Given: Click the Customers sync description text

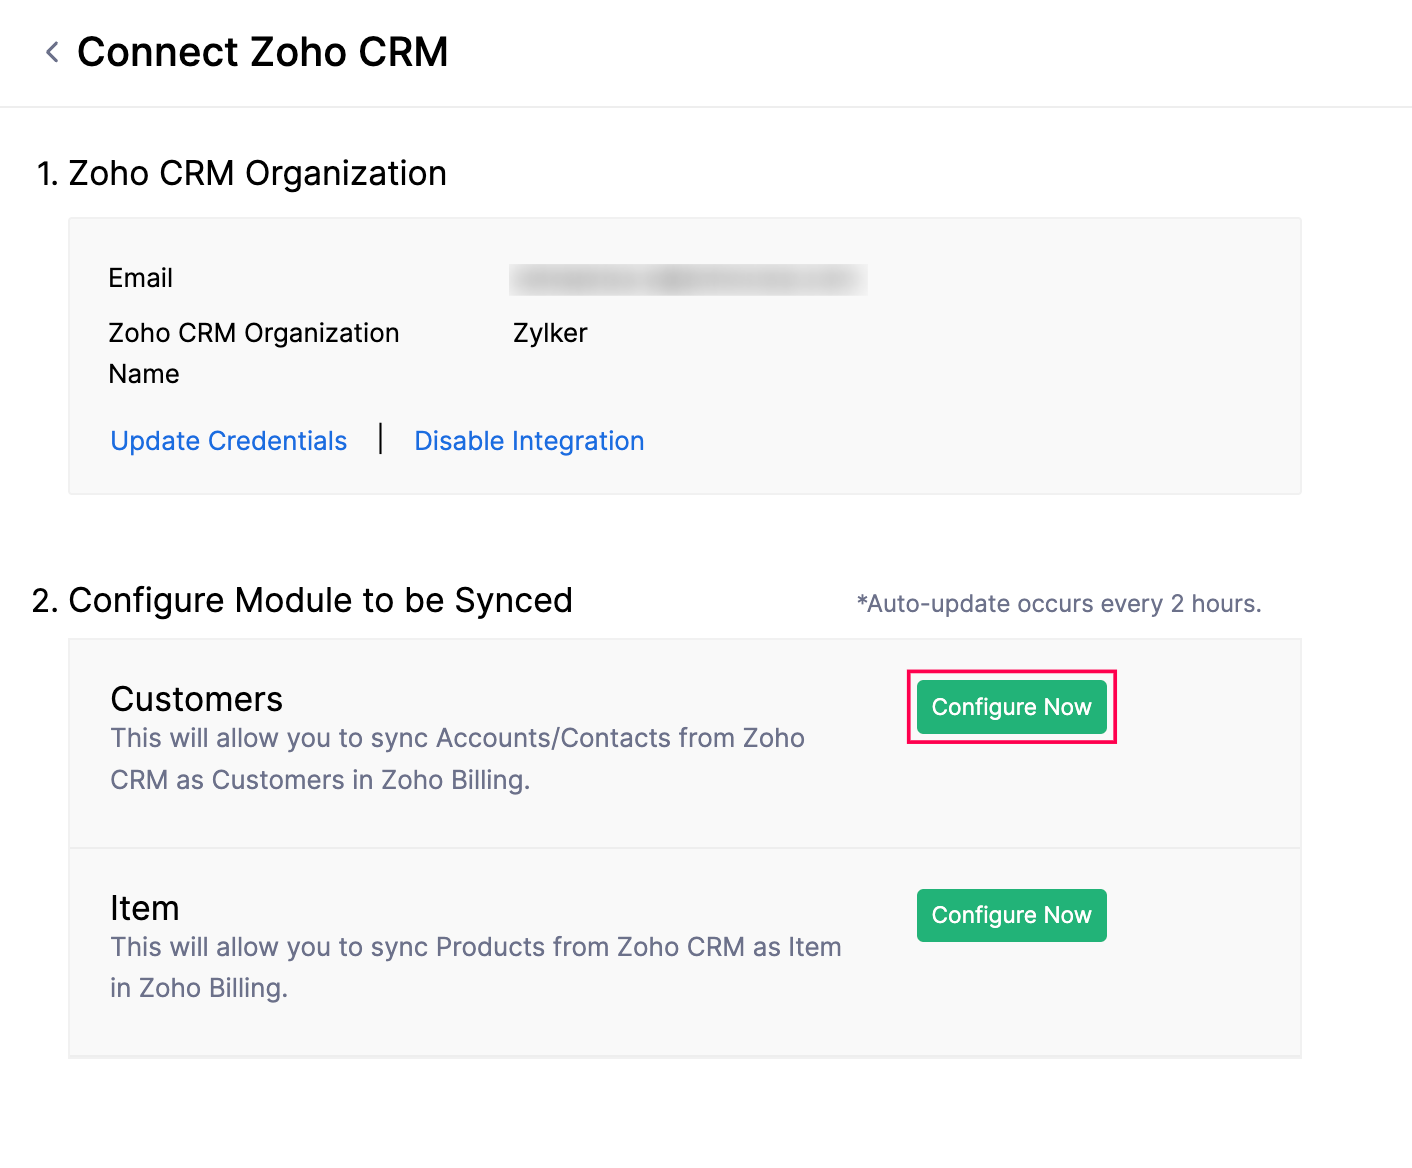Looking at the screenshot, I should [457, 758].
